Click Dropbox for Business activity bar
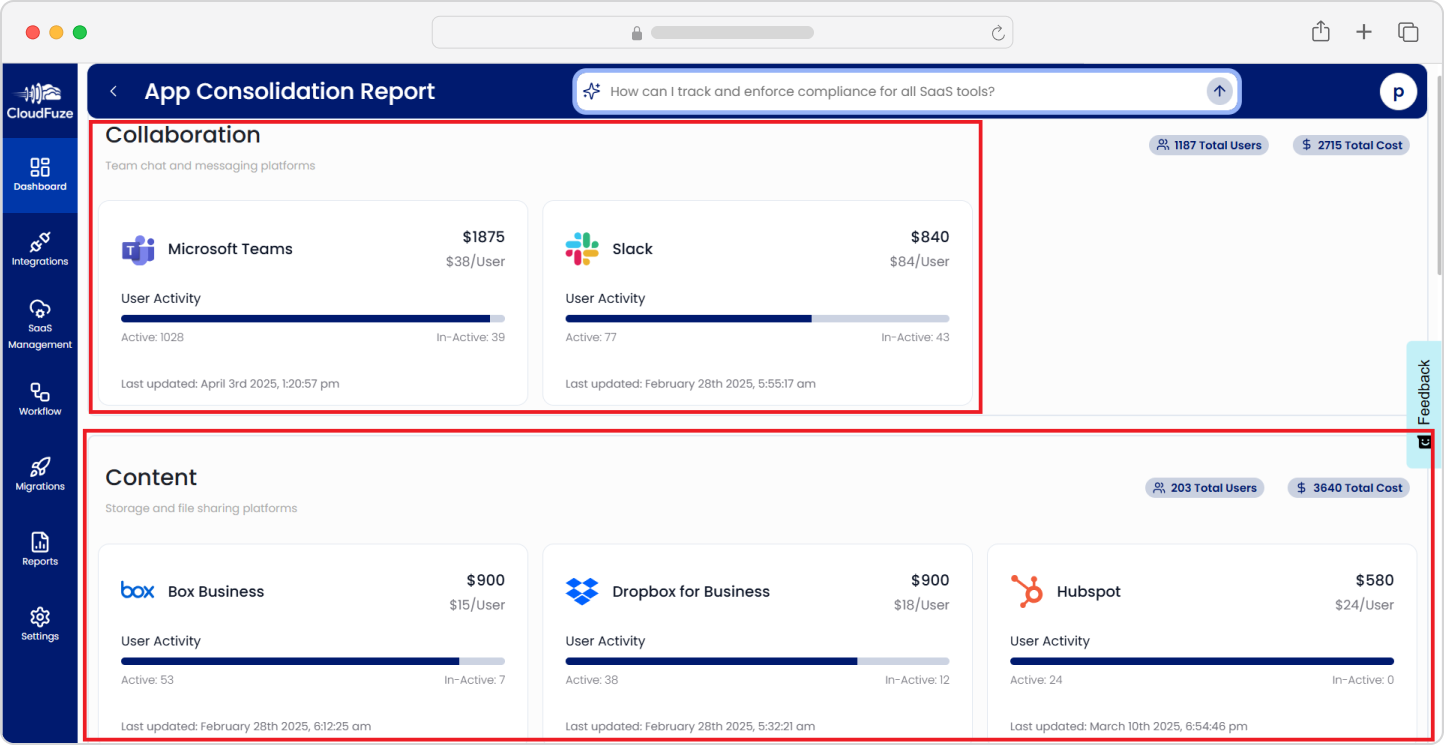 pyautogui.click(x=757, y=661)
